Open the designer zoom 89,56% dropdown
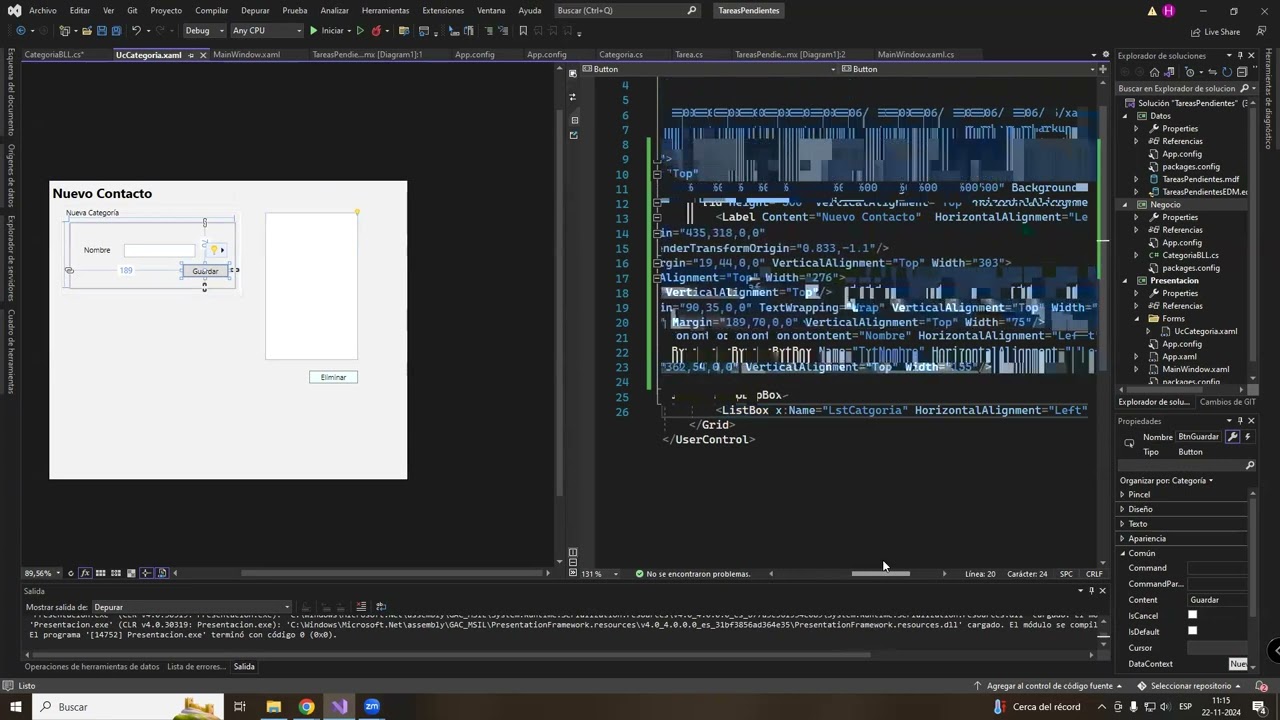Screen dimensions: 1280x720 point(43,573)
